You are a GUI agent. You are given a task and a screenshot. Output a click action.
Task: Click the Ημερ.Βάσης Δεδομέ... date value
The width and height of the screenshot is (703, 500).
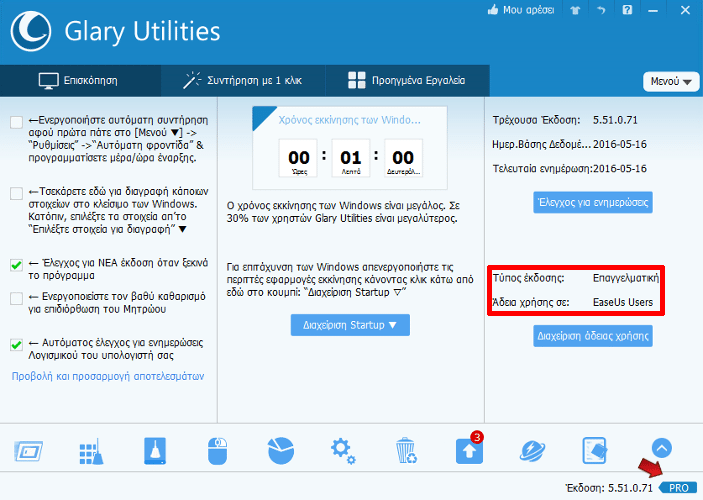(620, 144)
